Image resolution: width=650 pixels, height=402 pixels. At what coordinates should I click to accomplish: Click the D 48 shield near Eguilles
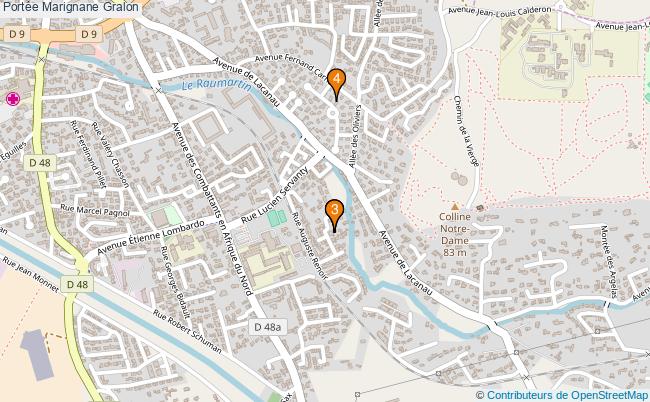pos(40,163)
